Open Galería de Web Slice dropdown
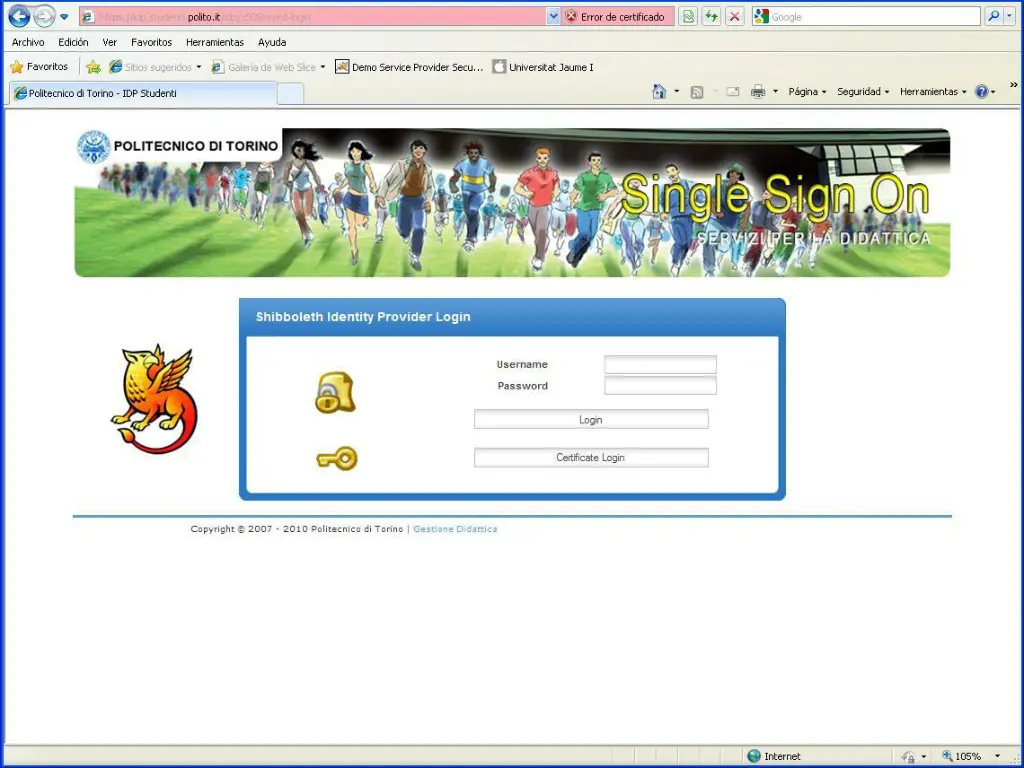This screenshot has width=1024, height=768. click(323, 67)
